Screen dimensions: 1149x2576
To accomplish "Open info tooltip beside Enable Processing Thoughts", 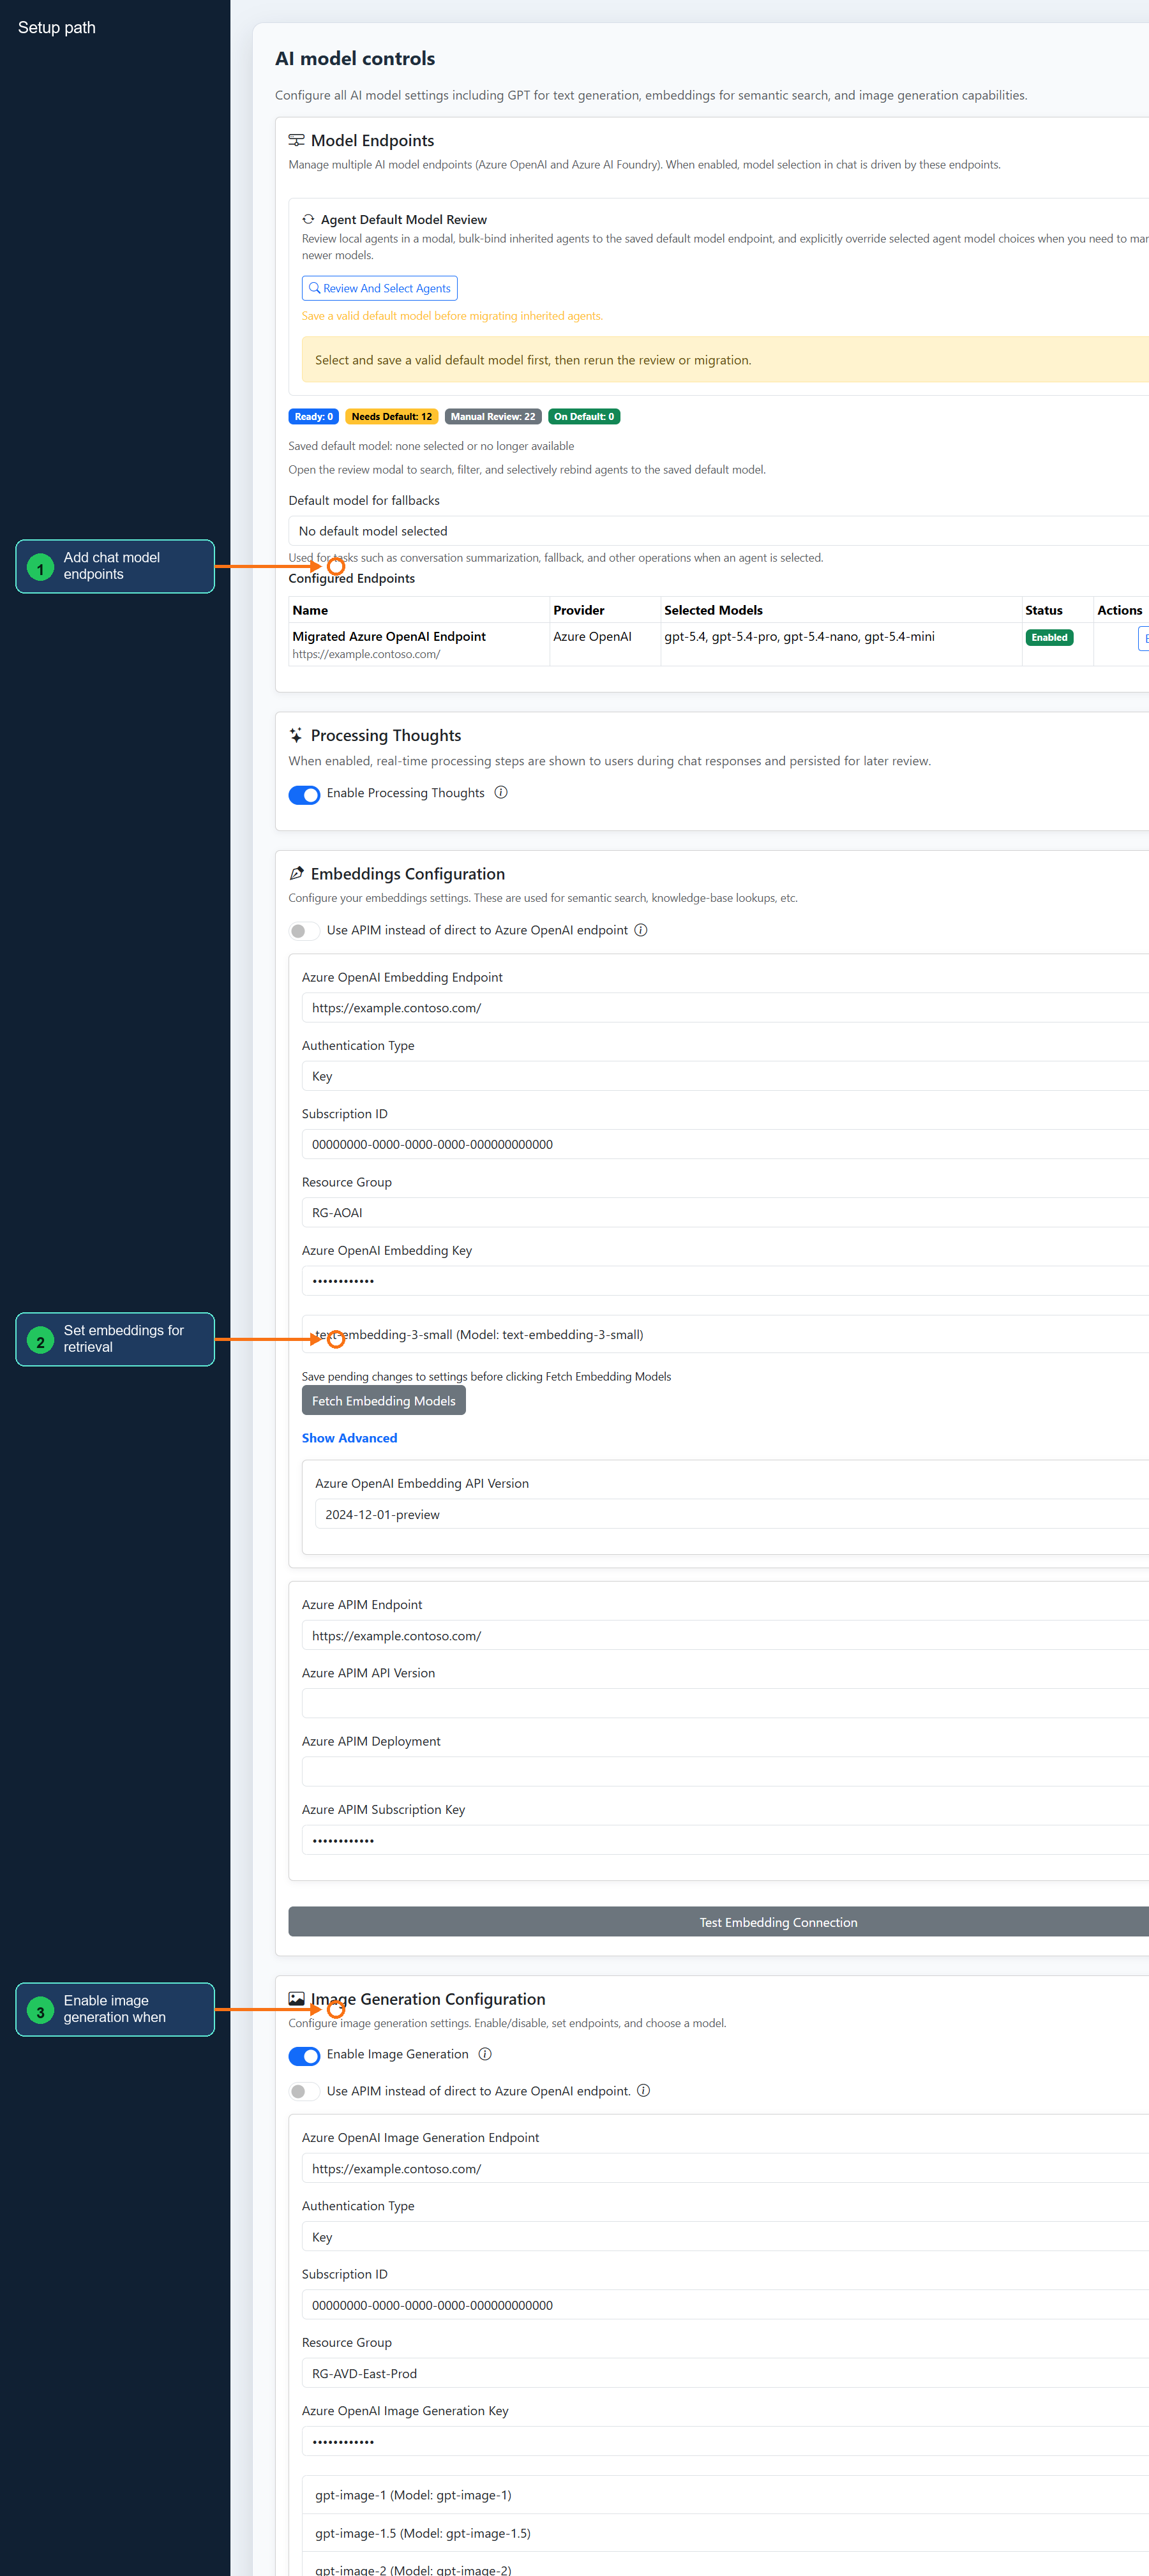I will click(501, 792).
